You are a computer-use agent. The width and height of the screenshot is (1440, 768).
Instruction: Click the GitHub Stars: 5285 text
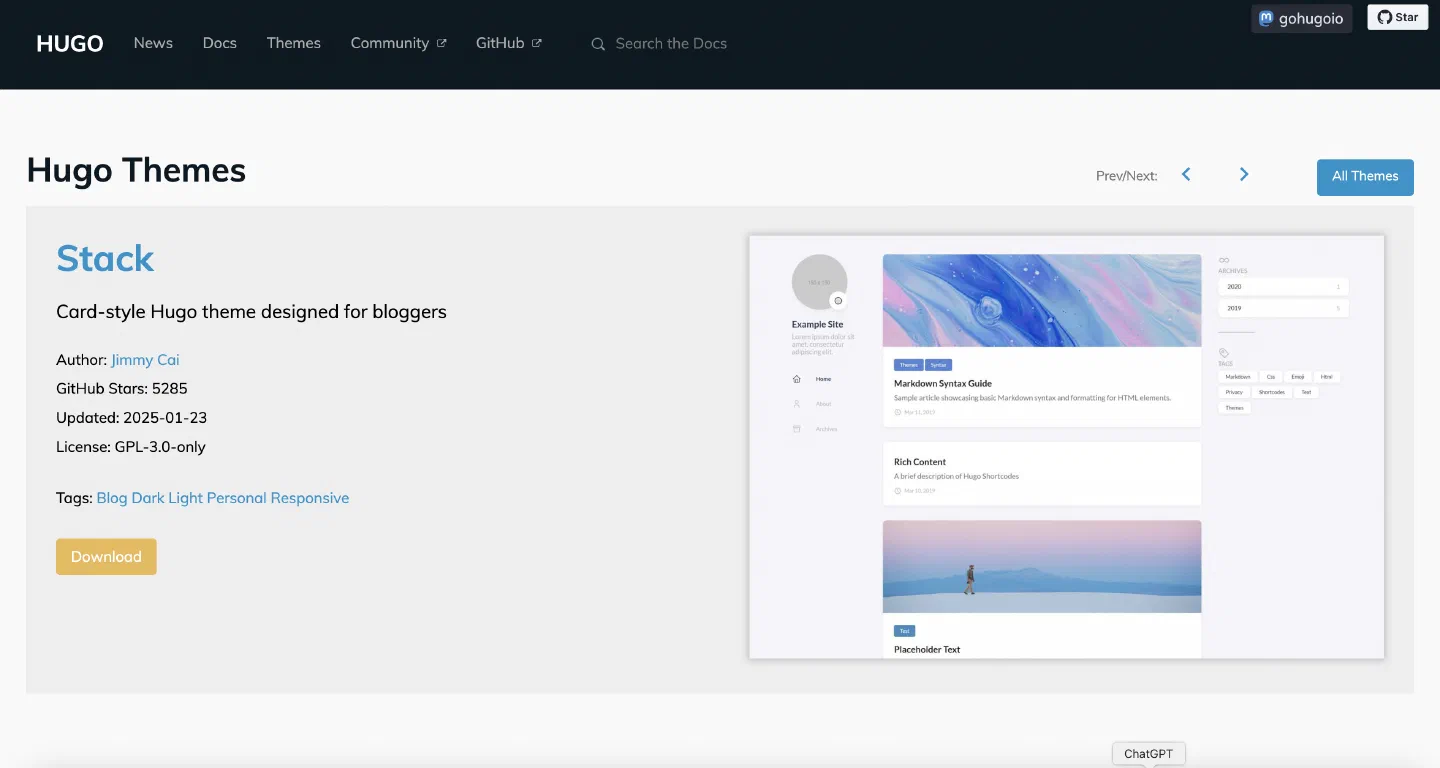pyautogui.click(x=122, y=389)
